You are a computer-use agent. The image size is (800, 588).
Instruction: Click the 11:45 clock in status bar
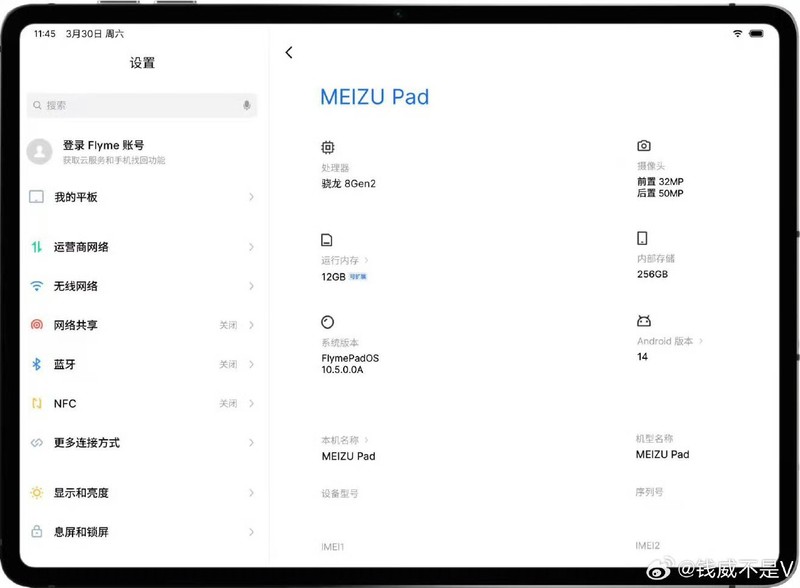45,34
